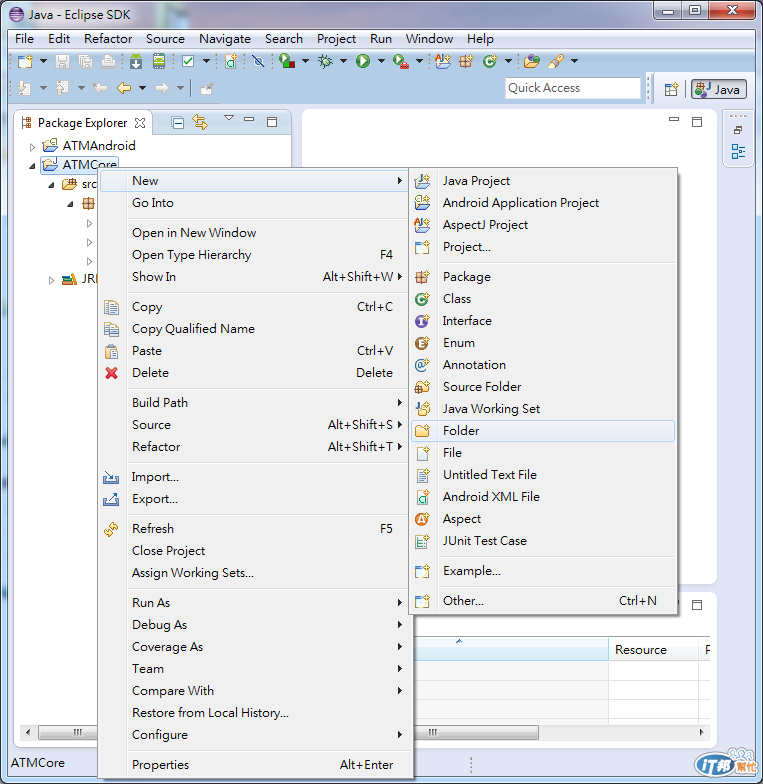Click the Save toolbar icon
The width and height of the screenshot is (763, 784).
pyautogui.click(x=62, y=61)
